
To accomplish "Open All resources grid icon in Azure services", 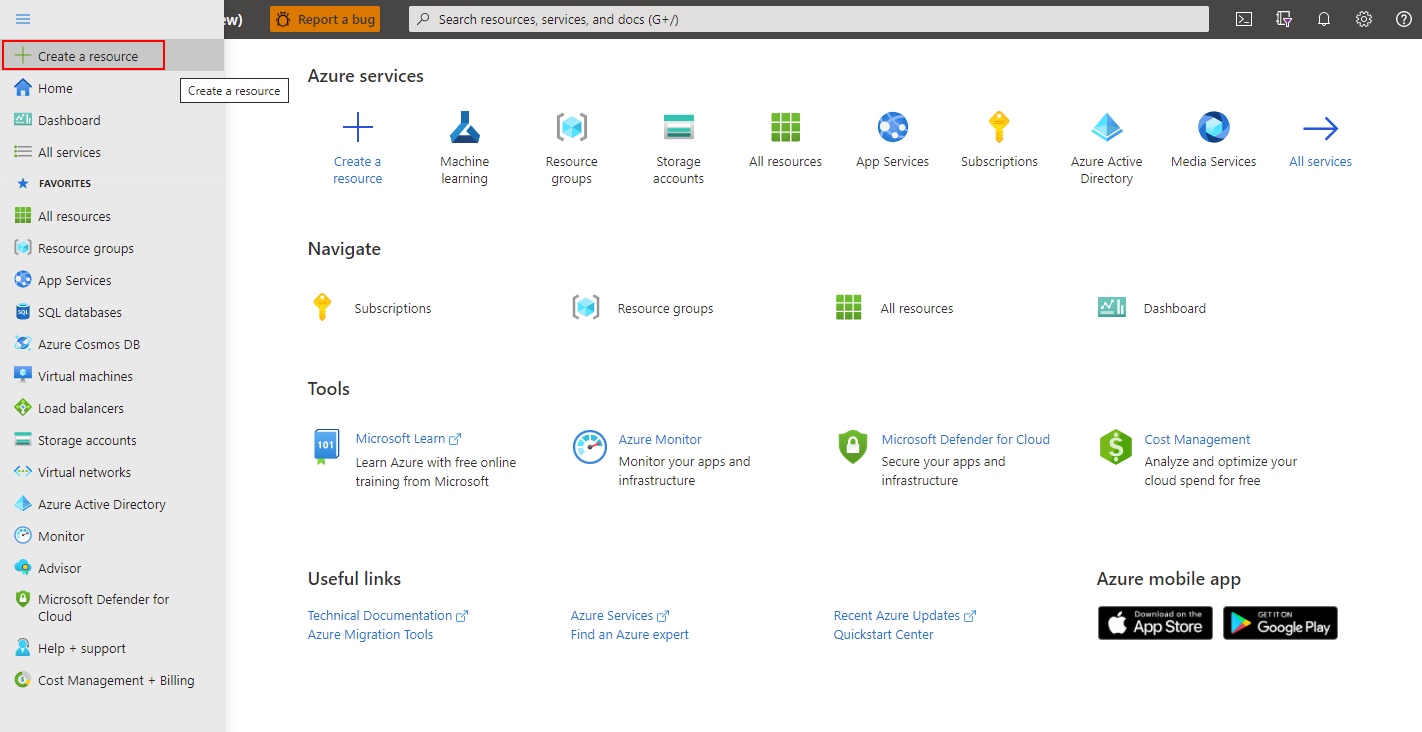I will tap(786, 128).
